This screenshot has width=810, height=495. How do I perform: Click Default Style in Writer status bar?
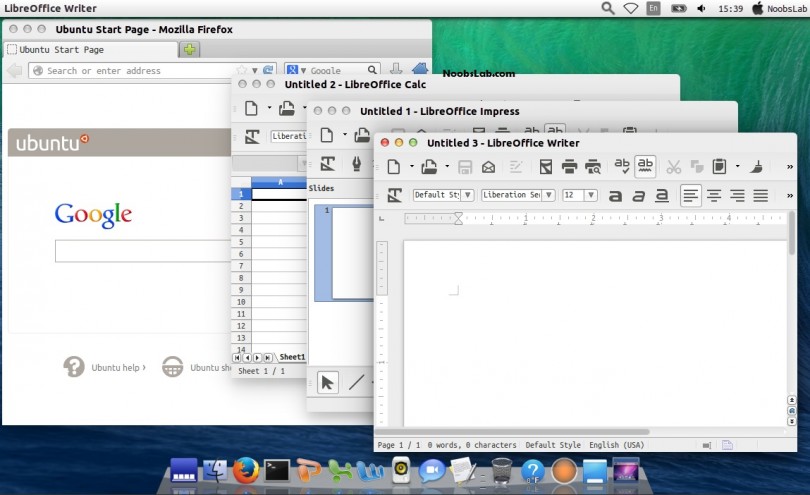pyautogui.click(x=553, y=445)
